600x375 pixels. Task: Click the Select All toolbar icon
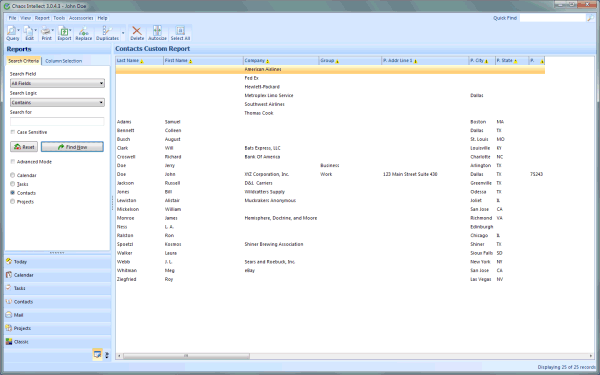tap(180, 33)
